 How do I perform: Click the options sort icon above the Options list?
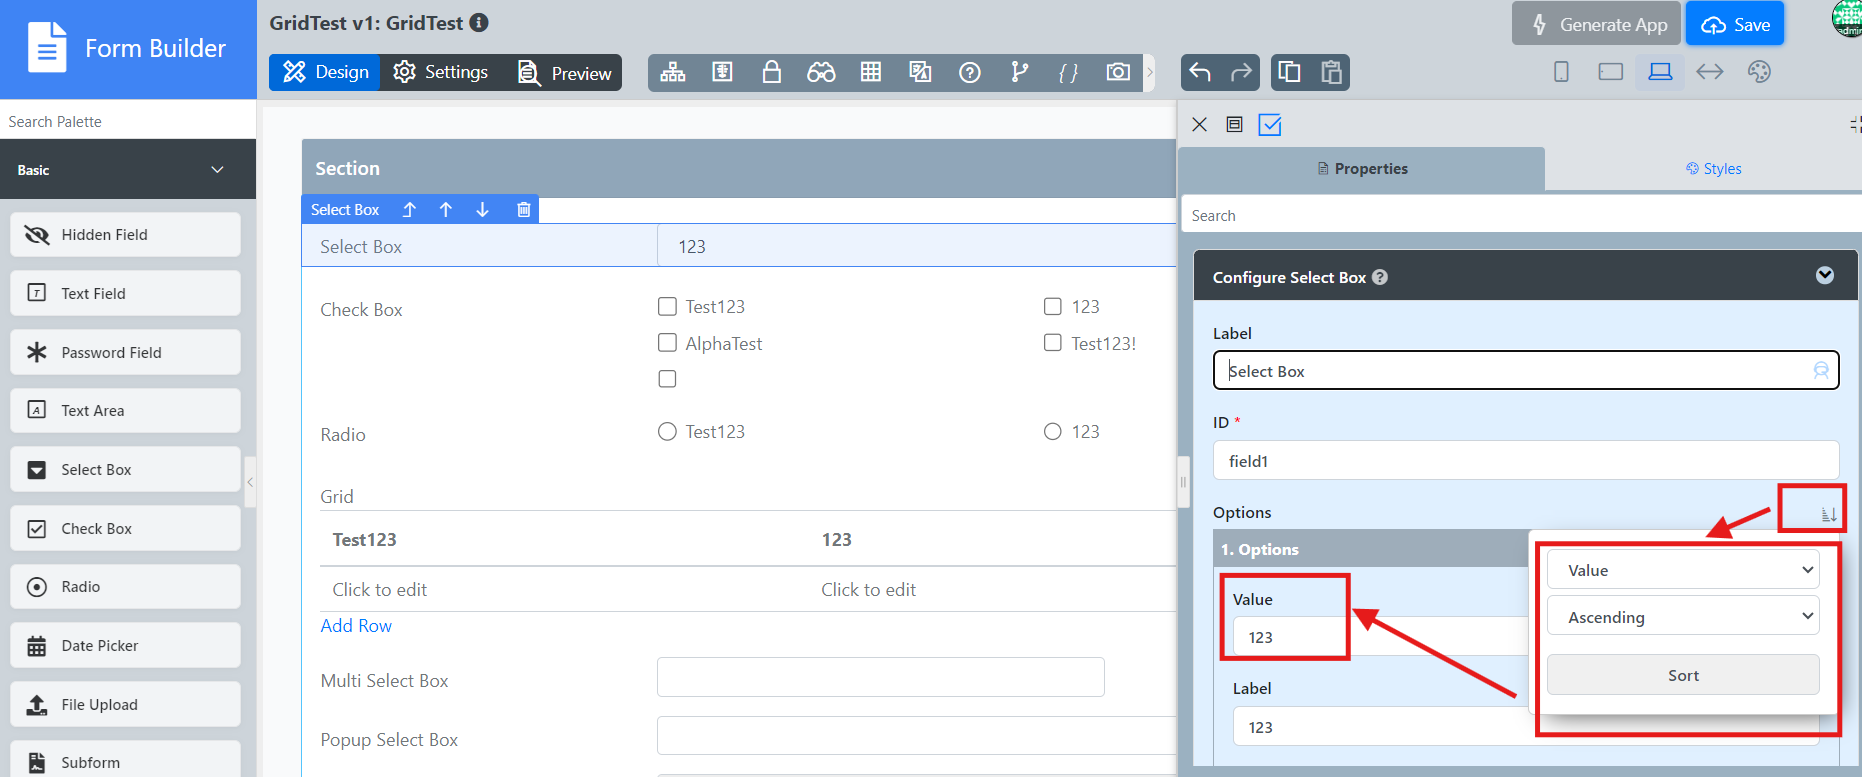1828,514
